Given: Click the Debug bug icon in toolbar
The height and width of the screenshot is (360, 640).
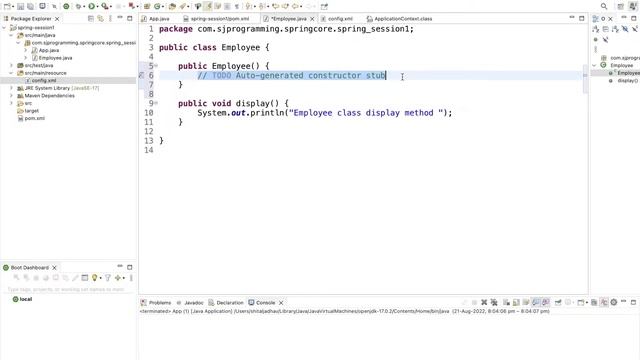Looking at the screenshot, I should point(78,6).
